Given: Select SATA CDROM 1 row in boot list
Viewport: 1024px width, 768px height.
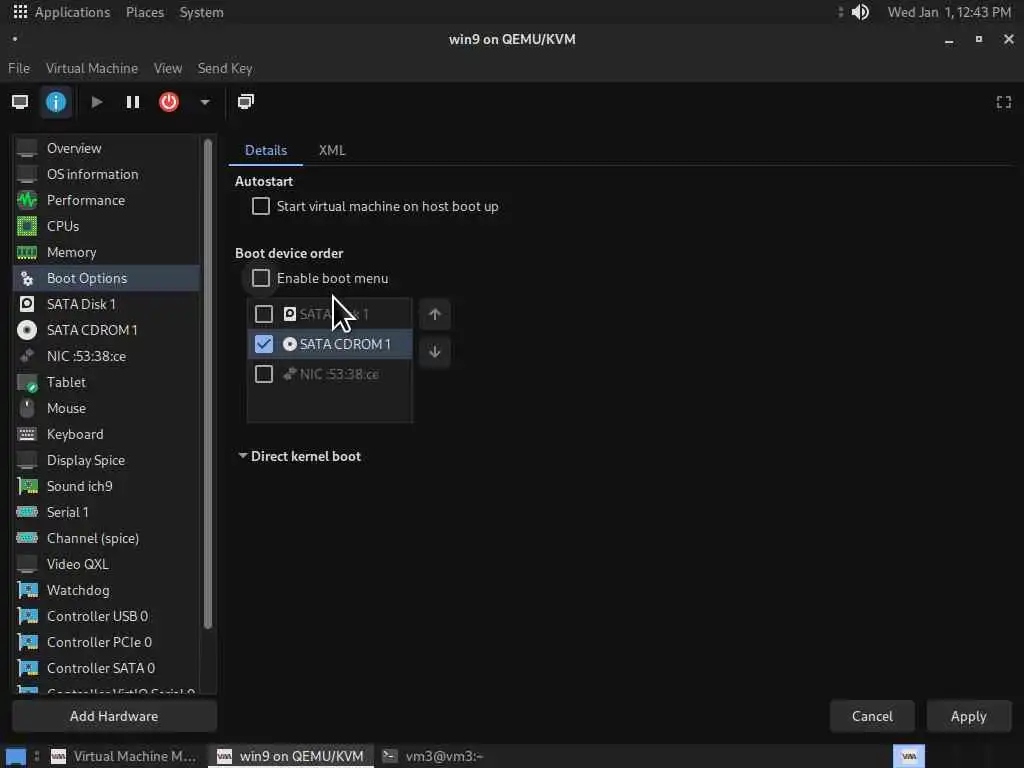Looking at the screenshot, I should [330, 344].
